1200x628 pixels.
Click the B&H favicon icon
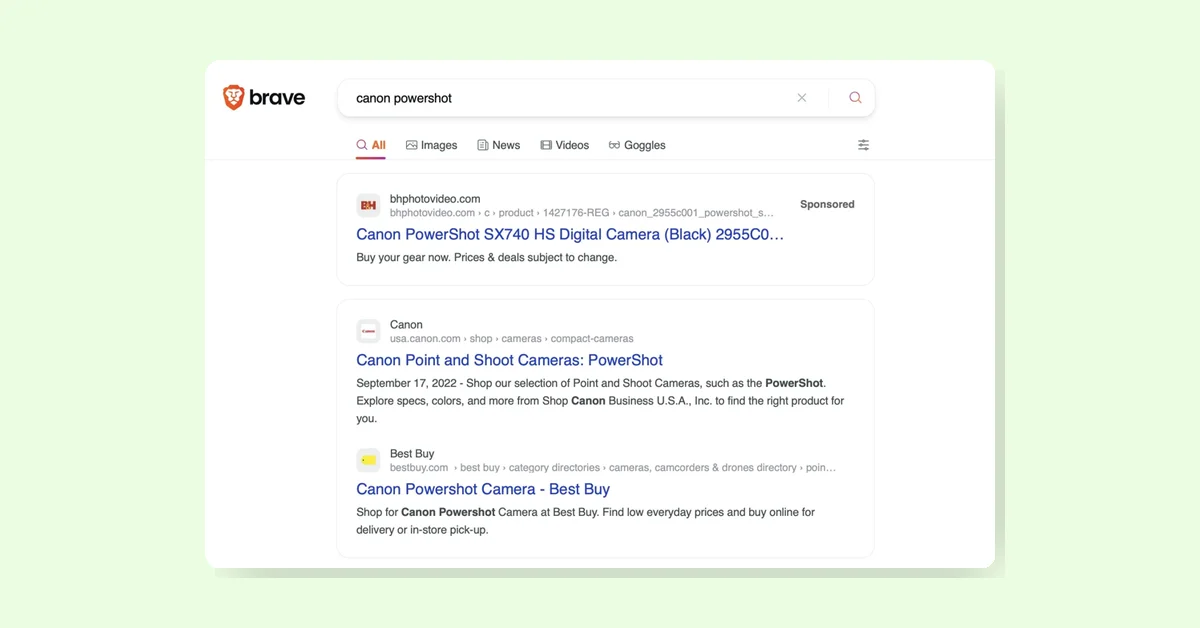click(368, 205)
